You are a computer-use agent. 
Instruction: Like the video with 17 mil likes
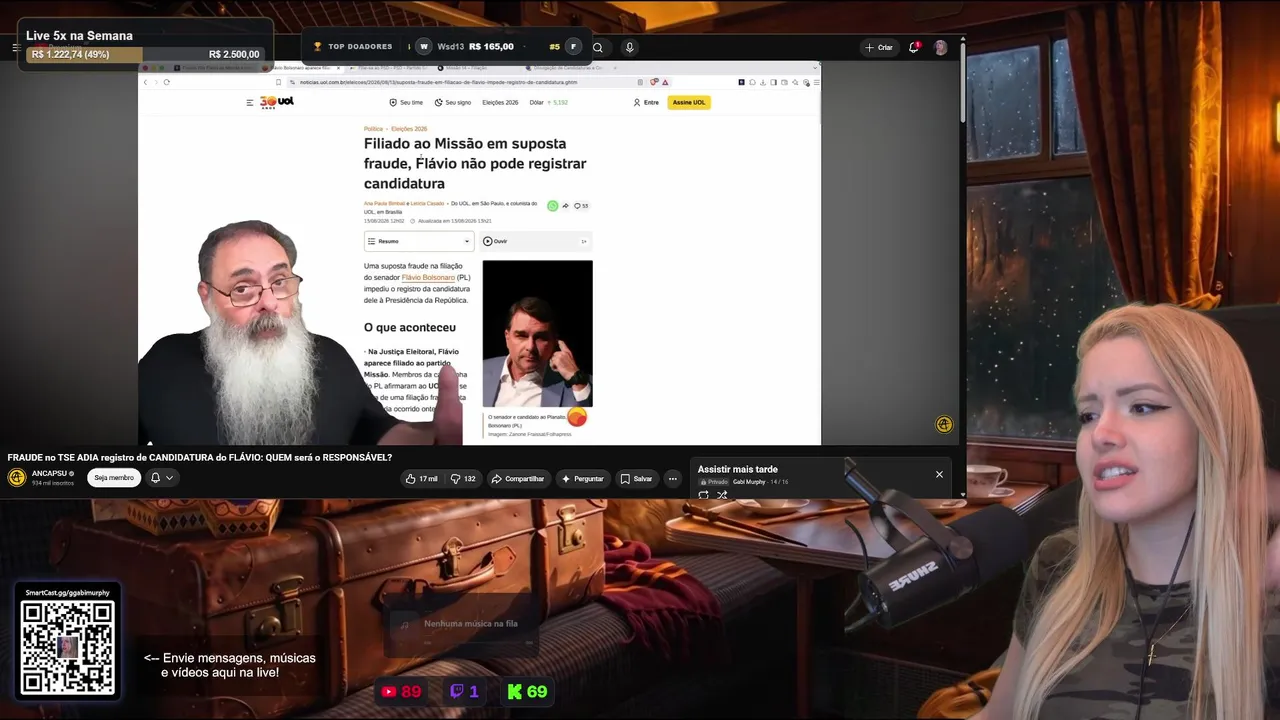(x=421, y=479)
